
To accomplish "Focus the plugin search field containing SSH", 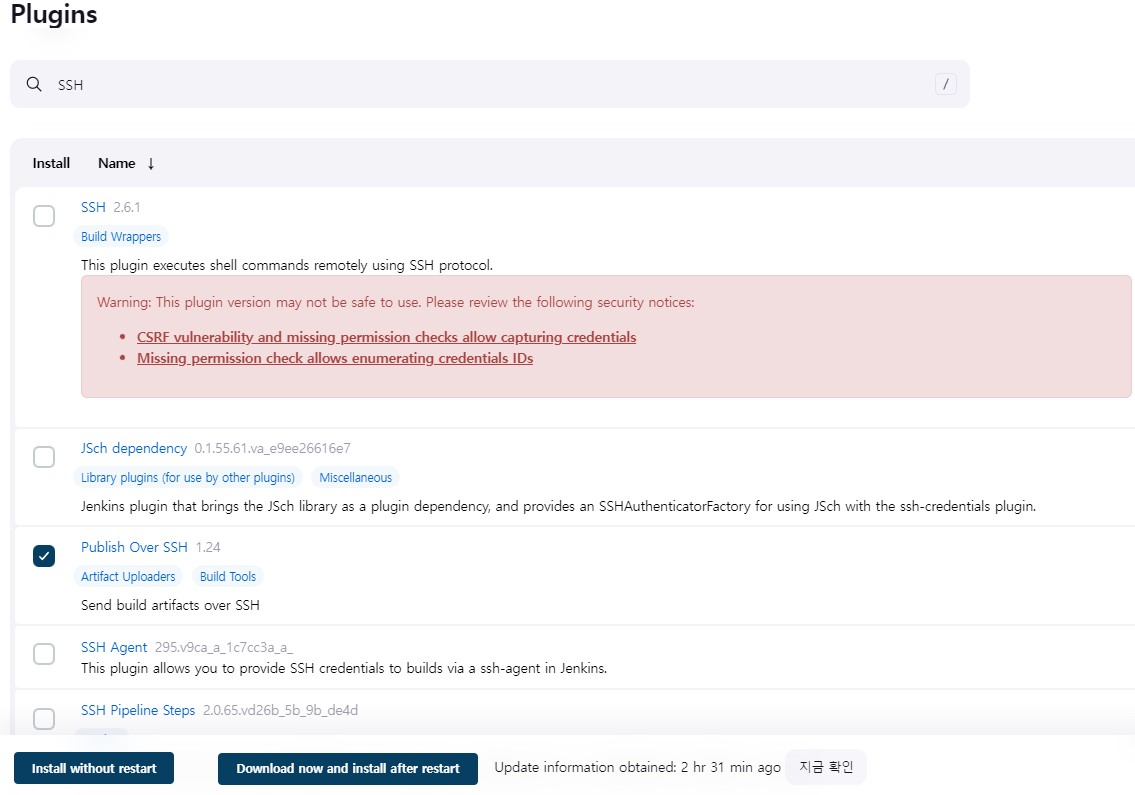I will (x=489, y=84).
